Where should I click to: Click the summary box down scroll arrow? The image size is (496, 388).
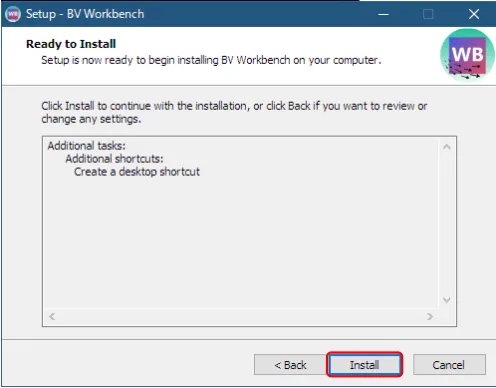pos(447,300)
